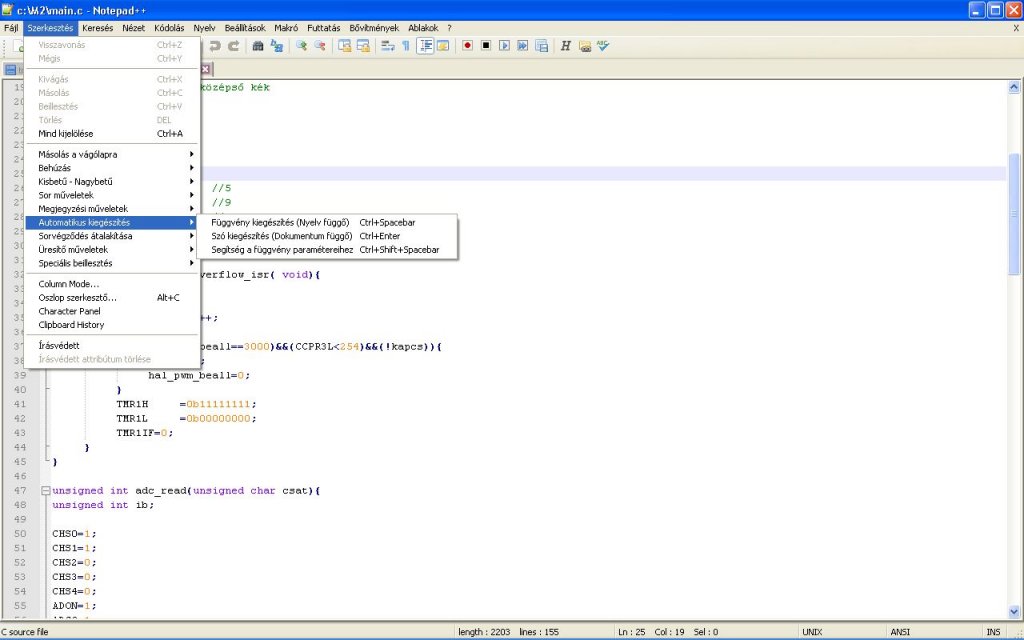Screen dimensions: 1024x640
Task: Open the Keresés menu
Action: [98, 28]
